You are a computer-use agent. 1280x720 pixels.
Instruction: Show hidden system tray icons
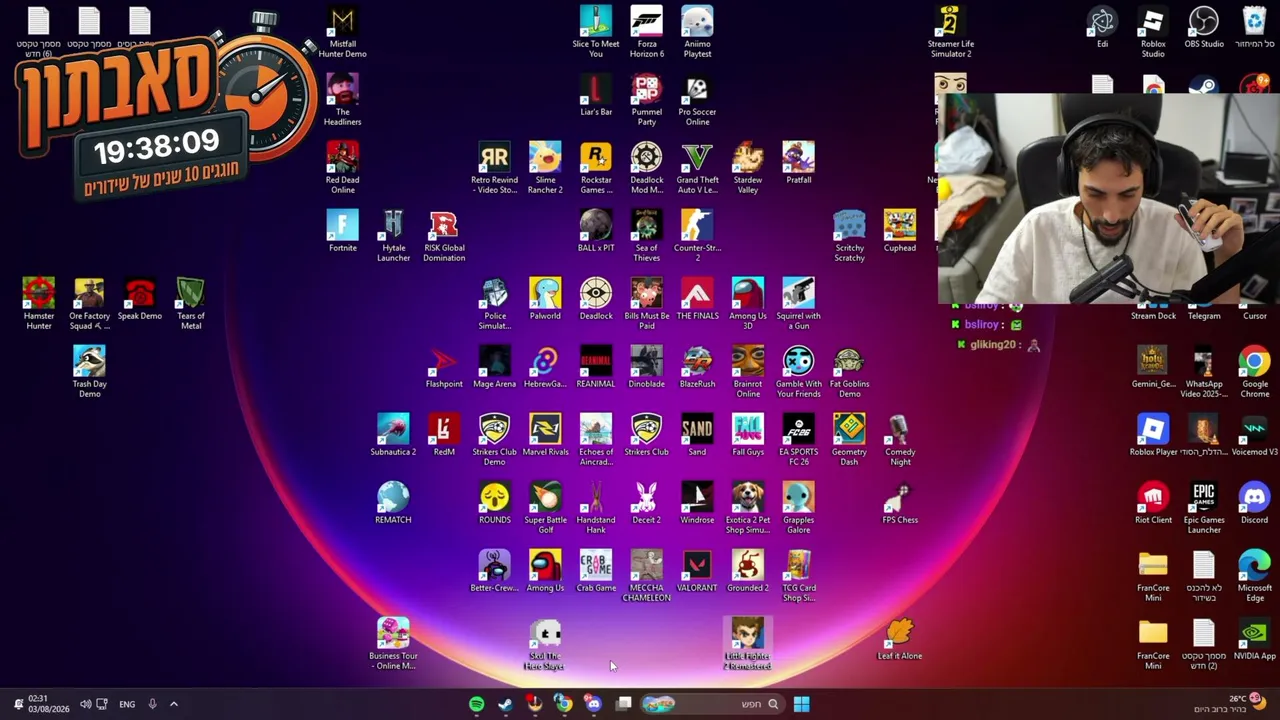click(173, 704)
